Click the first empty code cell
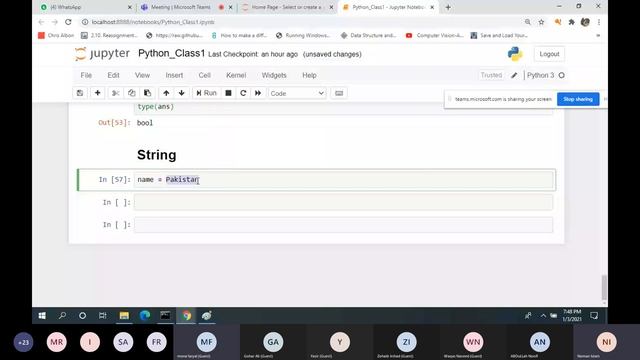 [x=344, y=202]
